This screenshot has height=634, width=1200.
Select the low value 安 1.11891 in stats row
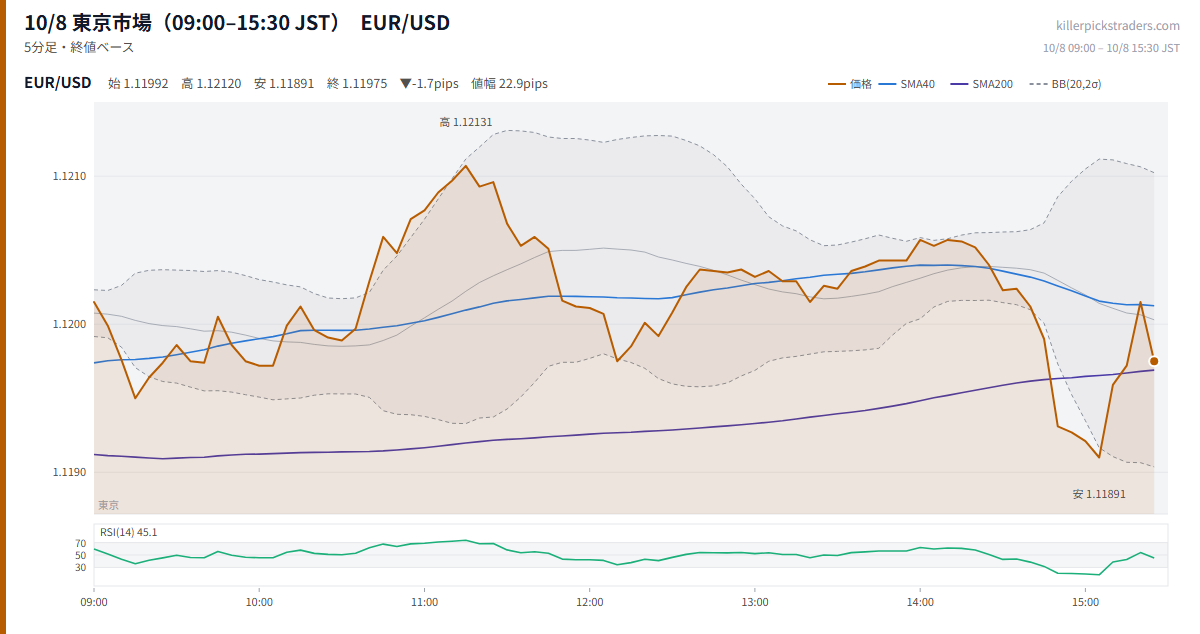coord(284,84)
